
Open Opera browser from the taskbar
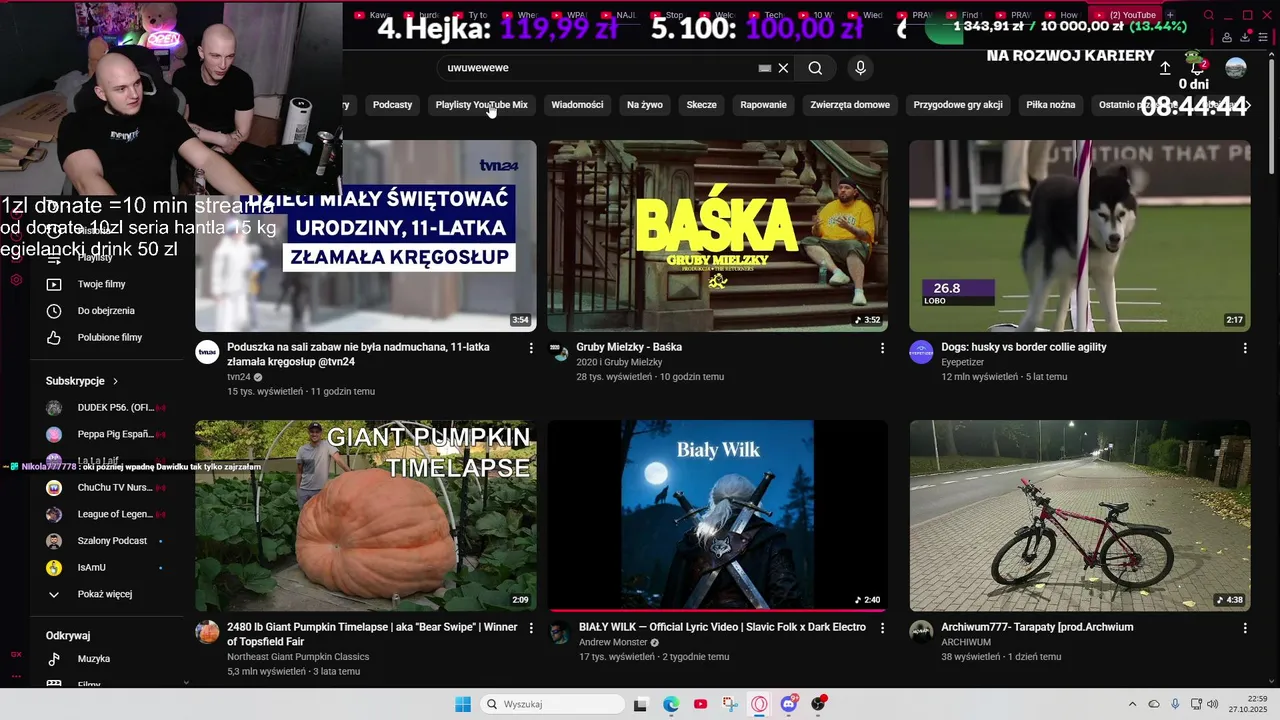760,704
